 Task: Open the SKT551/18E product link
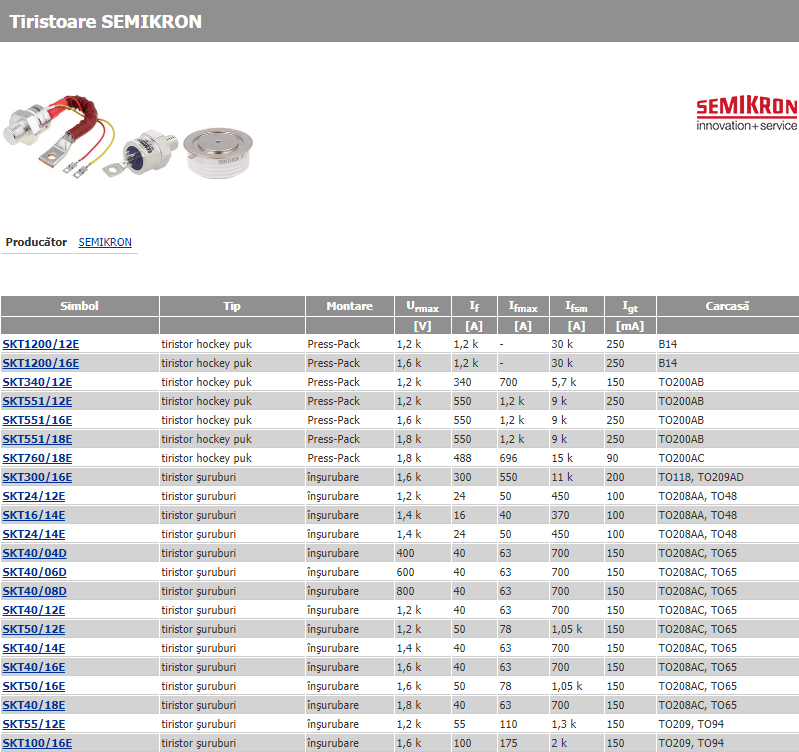coord(37,439)
